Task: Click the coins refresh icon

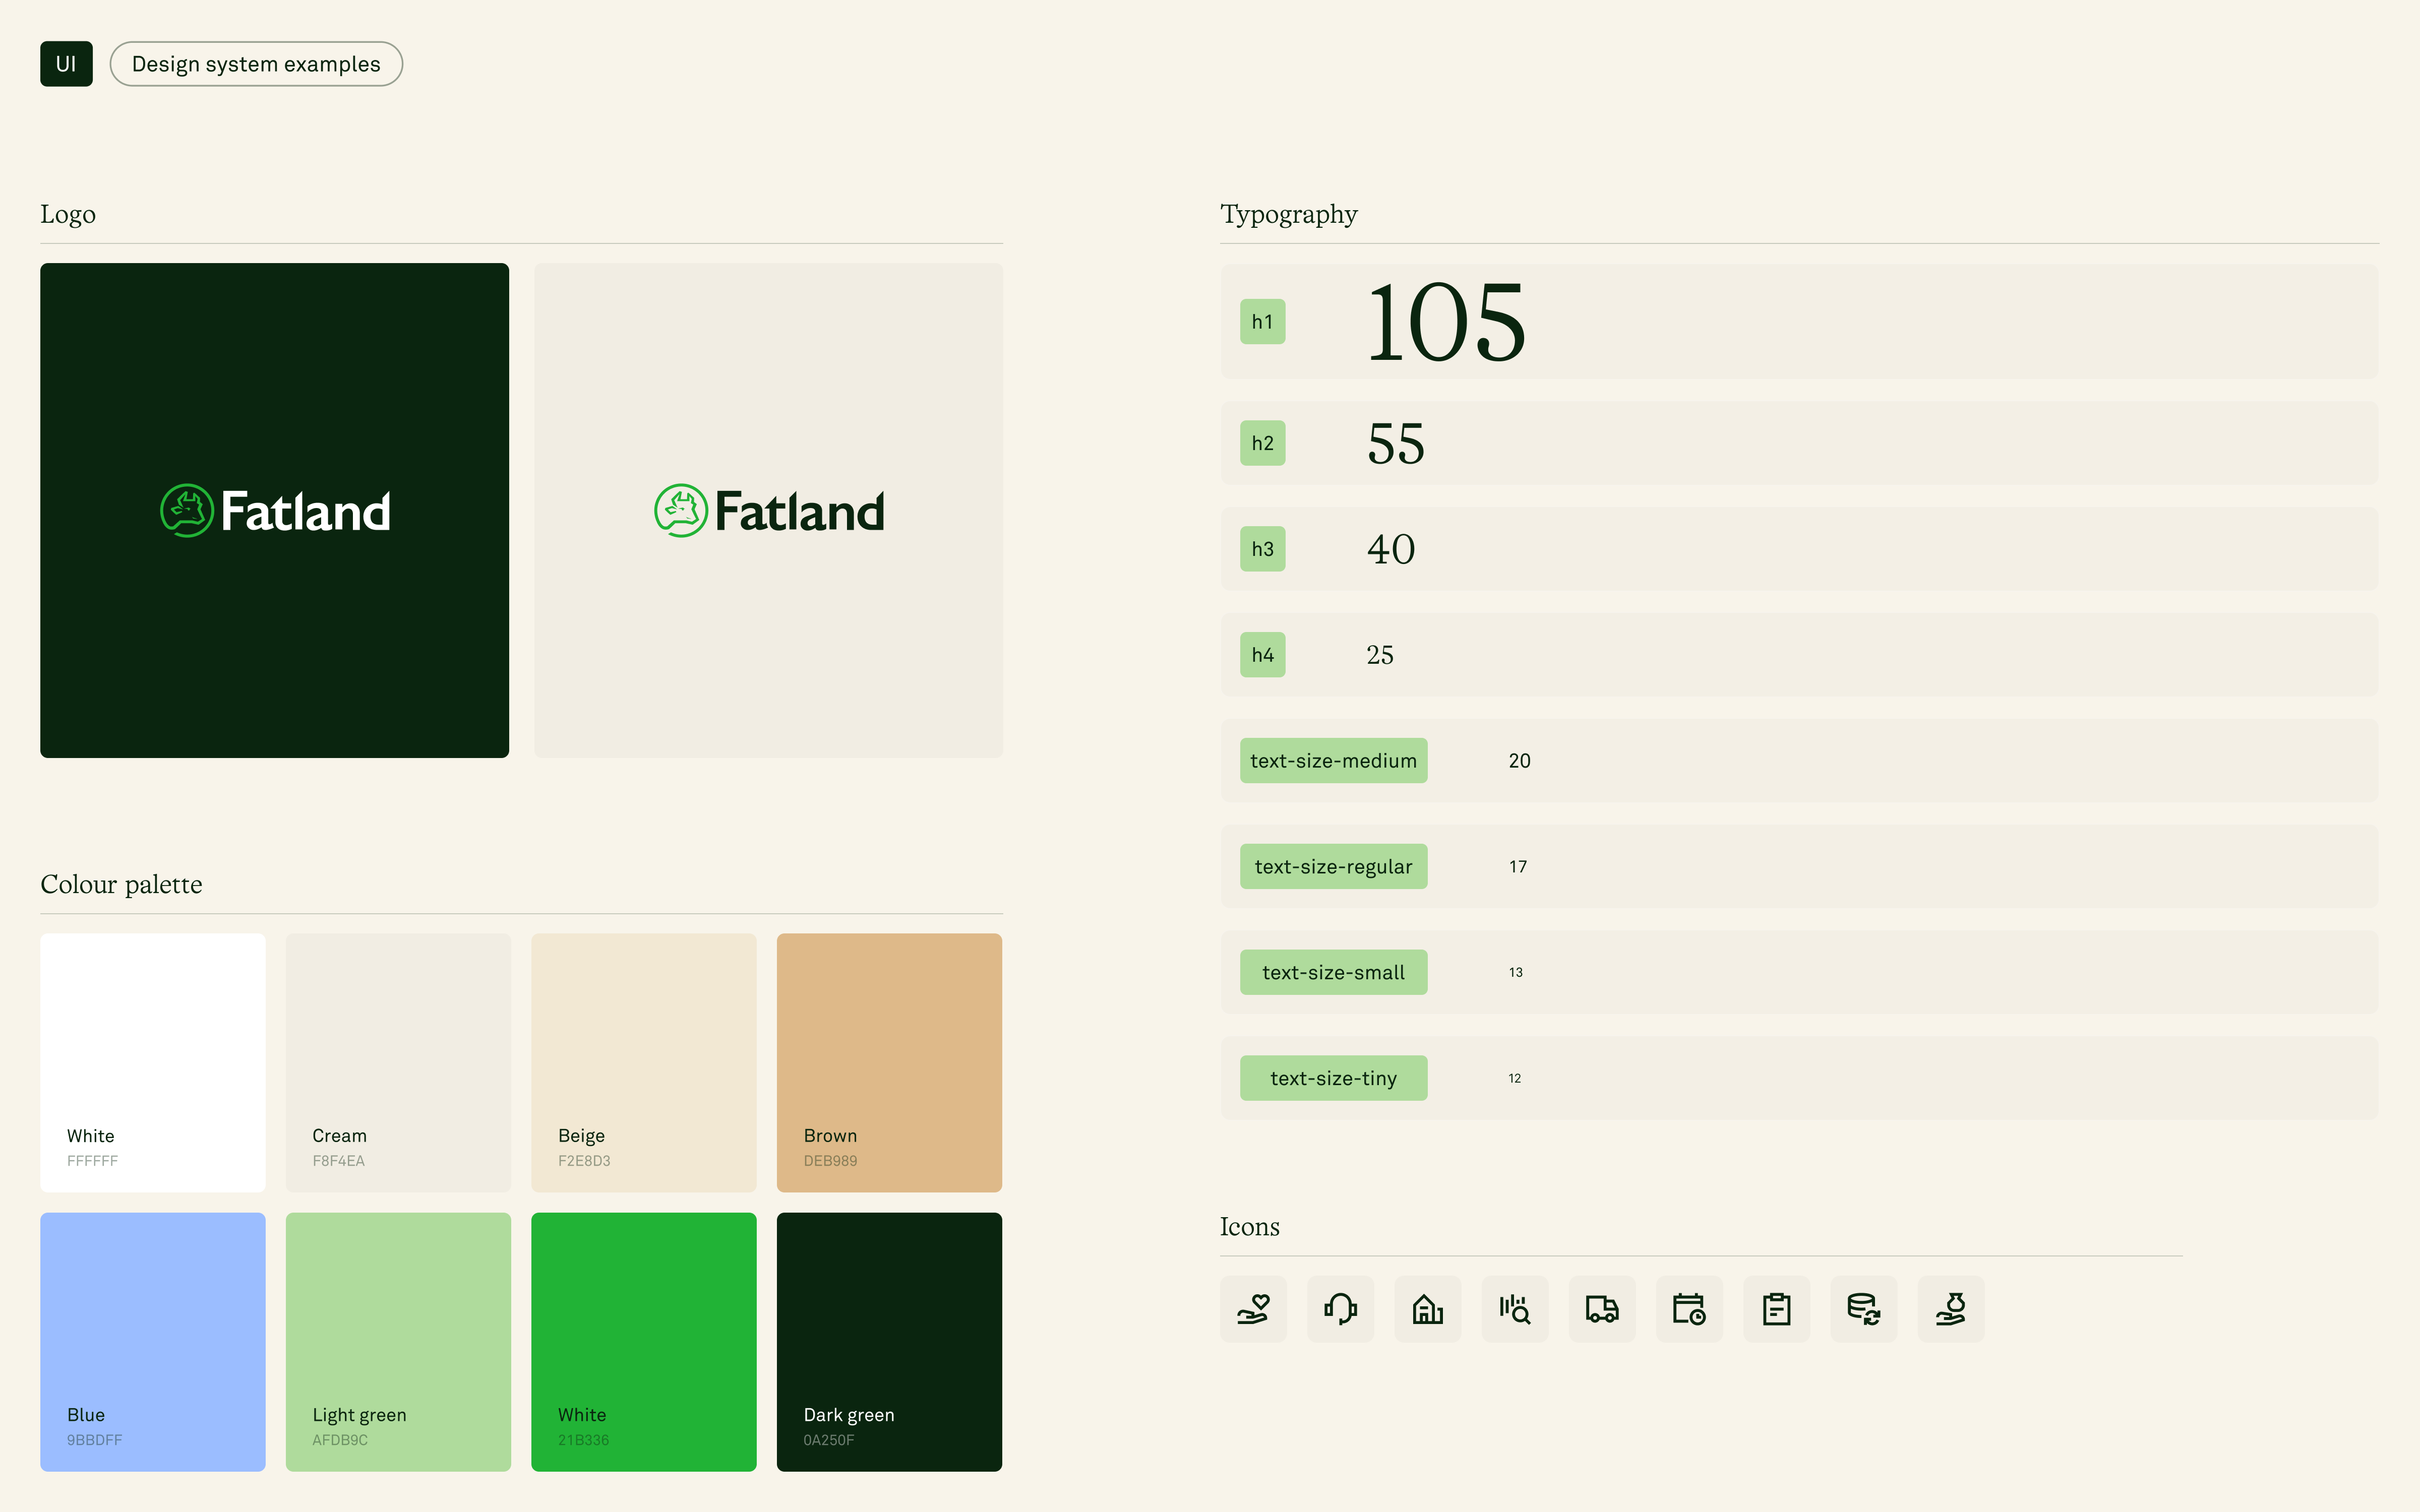Action: (x=1863, y=1308)
